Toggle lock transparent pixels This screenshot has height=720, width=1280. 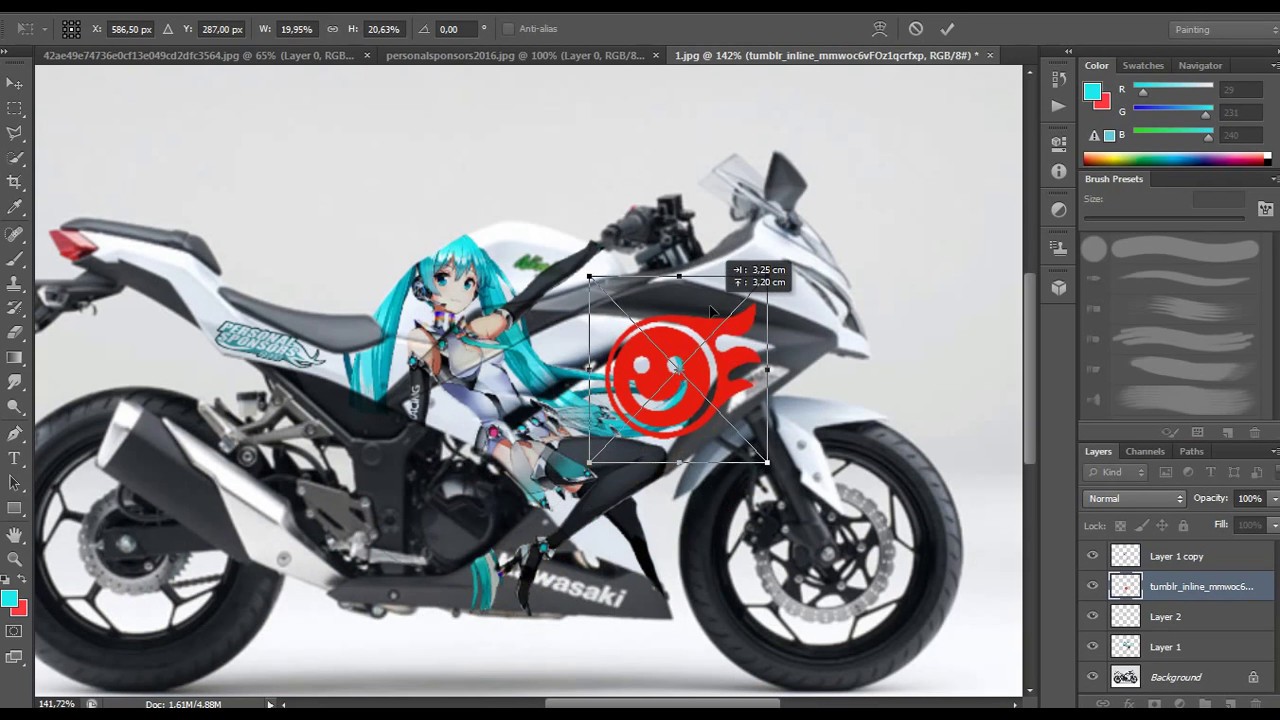(1120, 525)
